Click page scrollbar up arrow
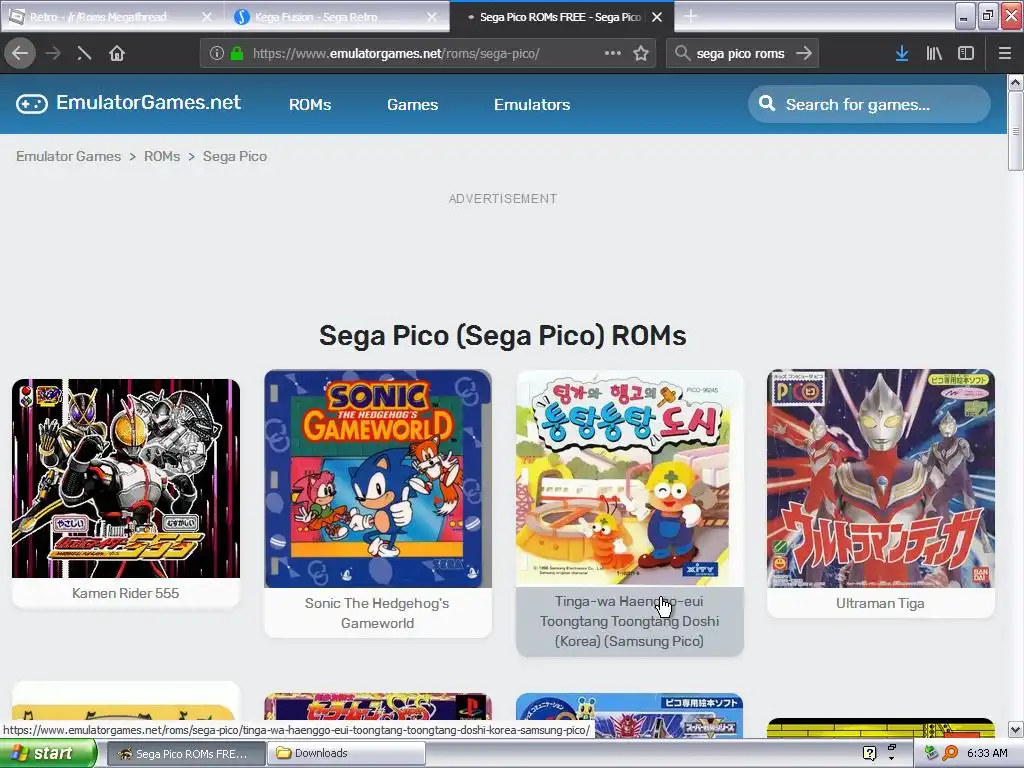Screen dimensions: 1024x768 (1015, 82)
